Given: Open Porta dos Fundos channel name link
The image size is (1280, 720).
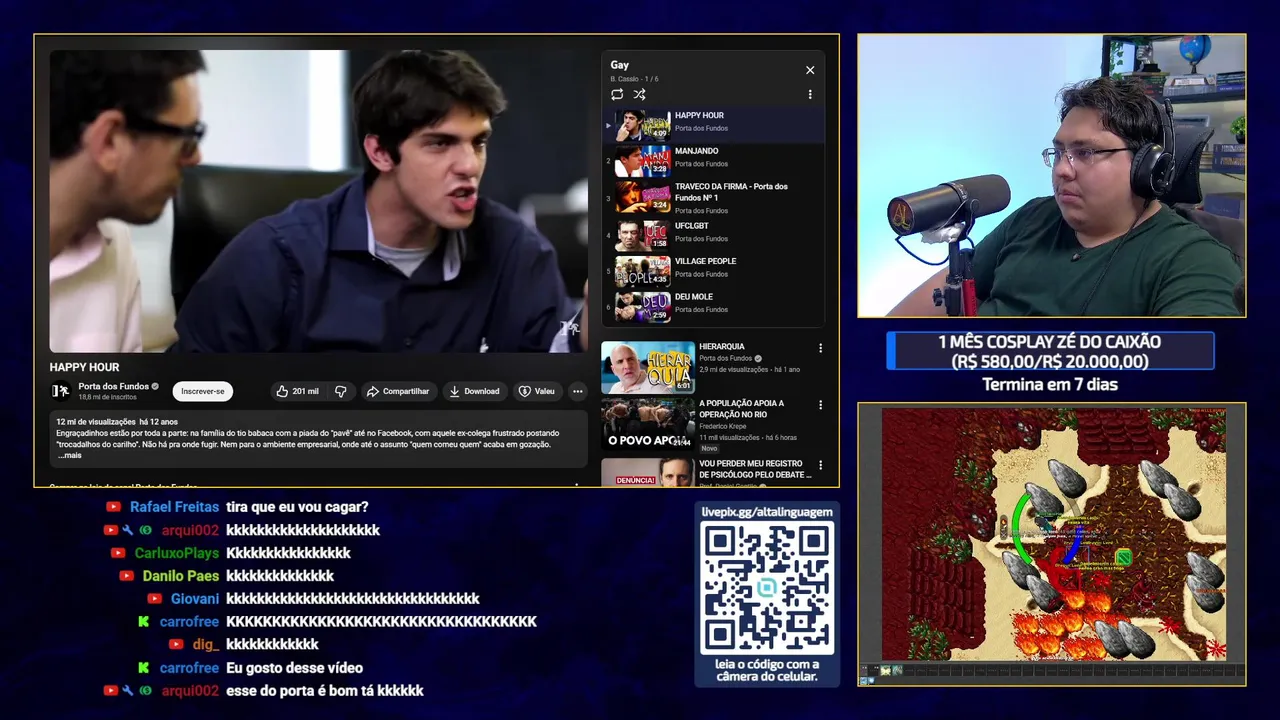Looking at the screenshot, I should coord(114,386).
